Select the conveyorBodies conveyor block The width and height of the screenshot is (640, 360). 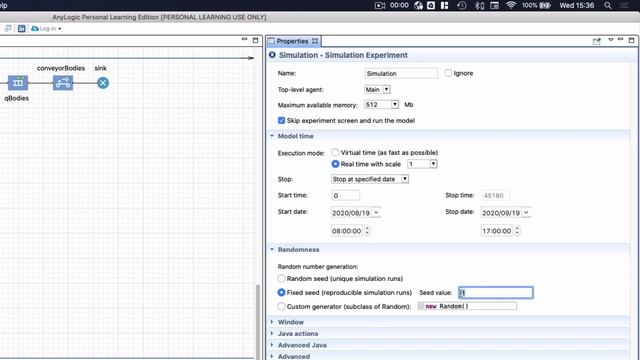click(x=63, y=83)
